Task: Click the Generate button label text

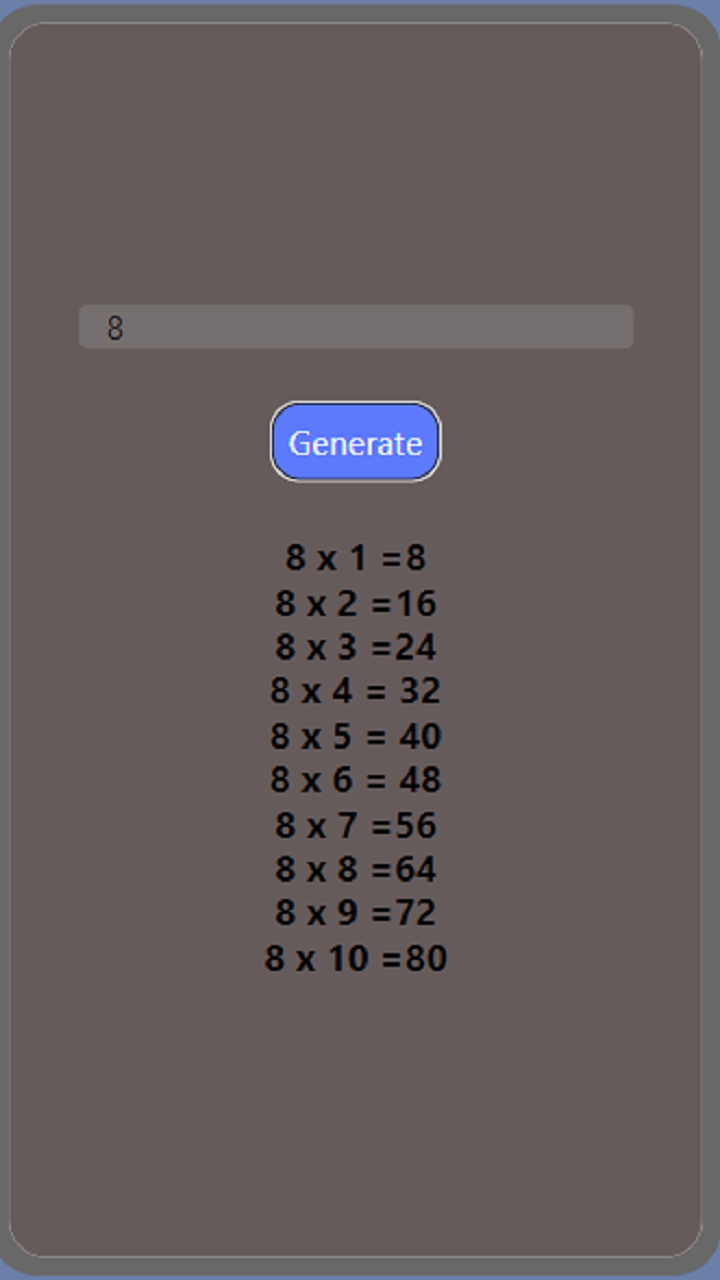Action: (355, 441)
